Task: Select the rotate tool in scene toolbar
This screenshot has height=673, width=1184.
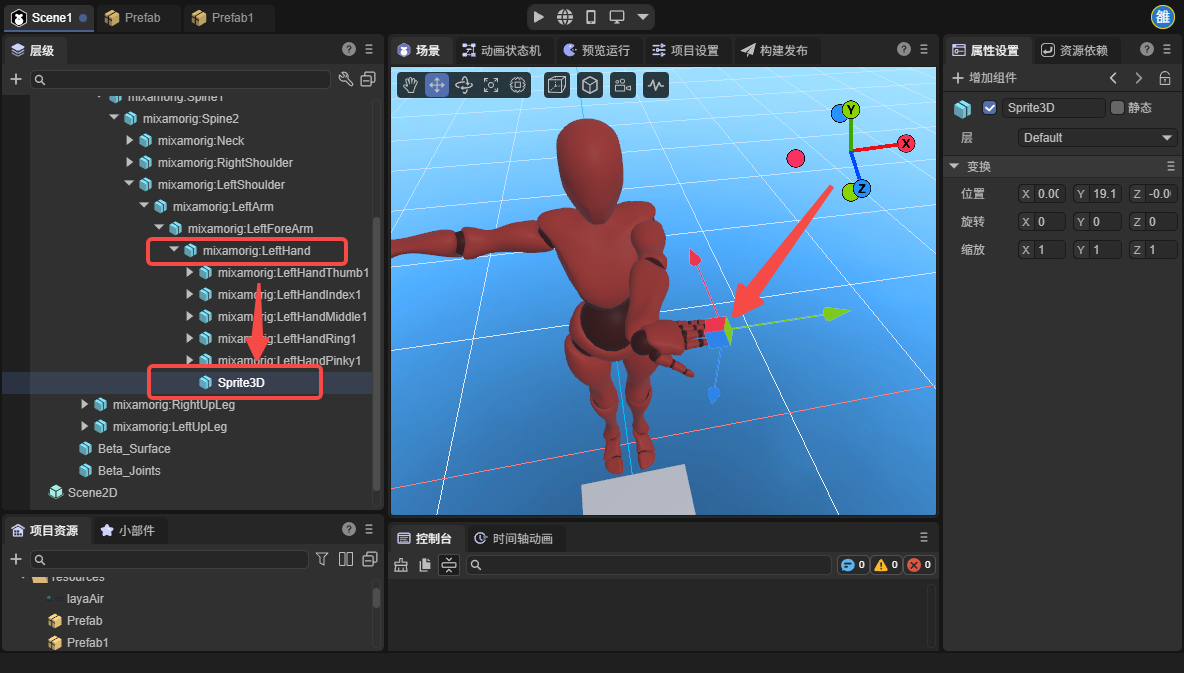Action: coord(464,86)
